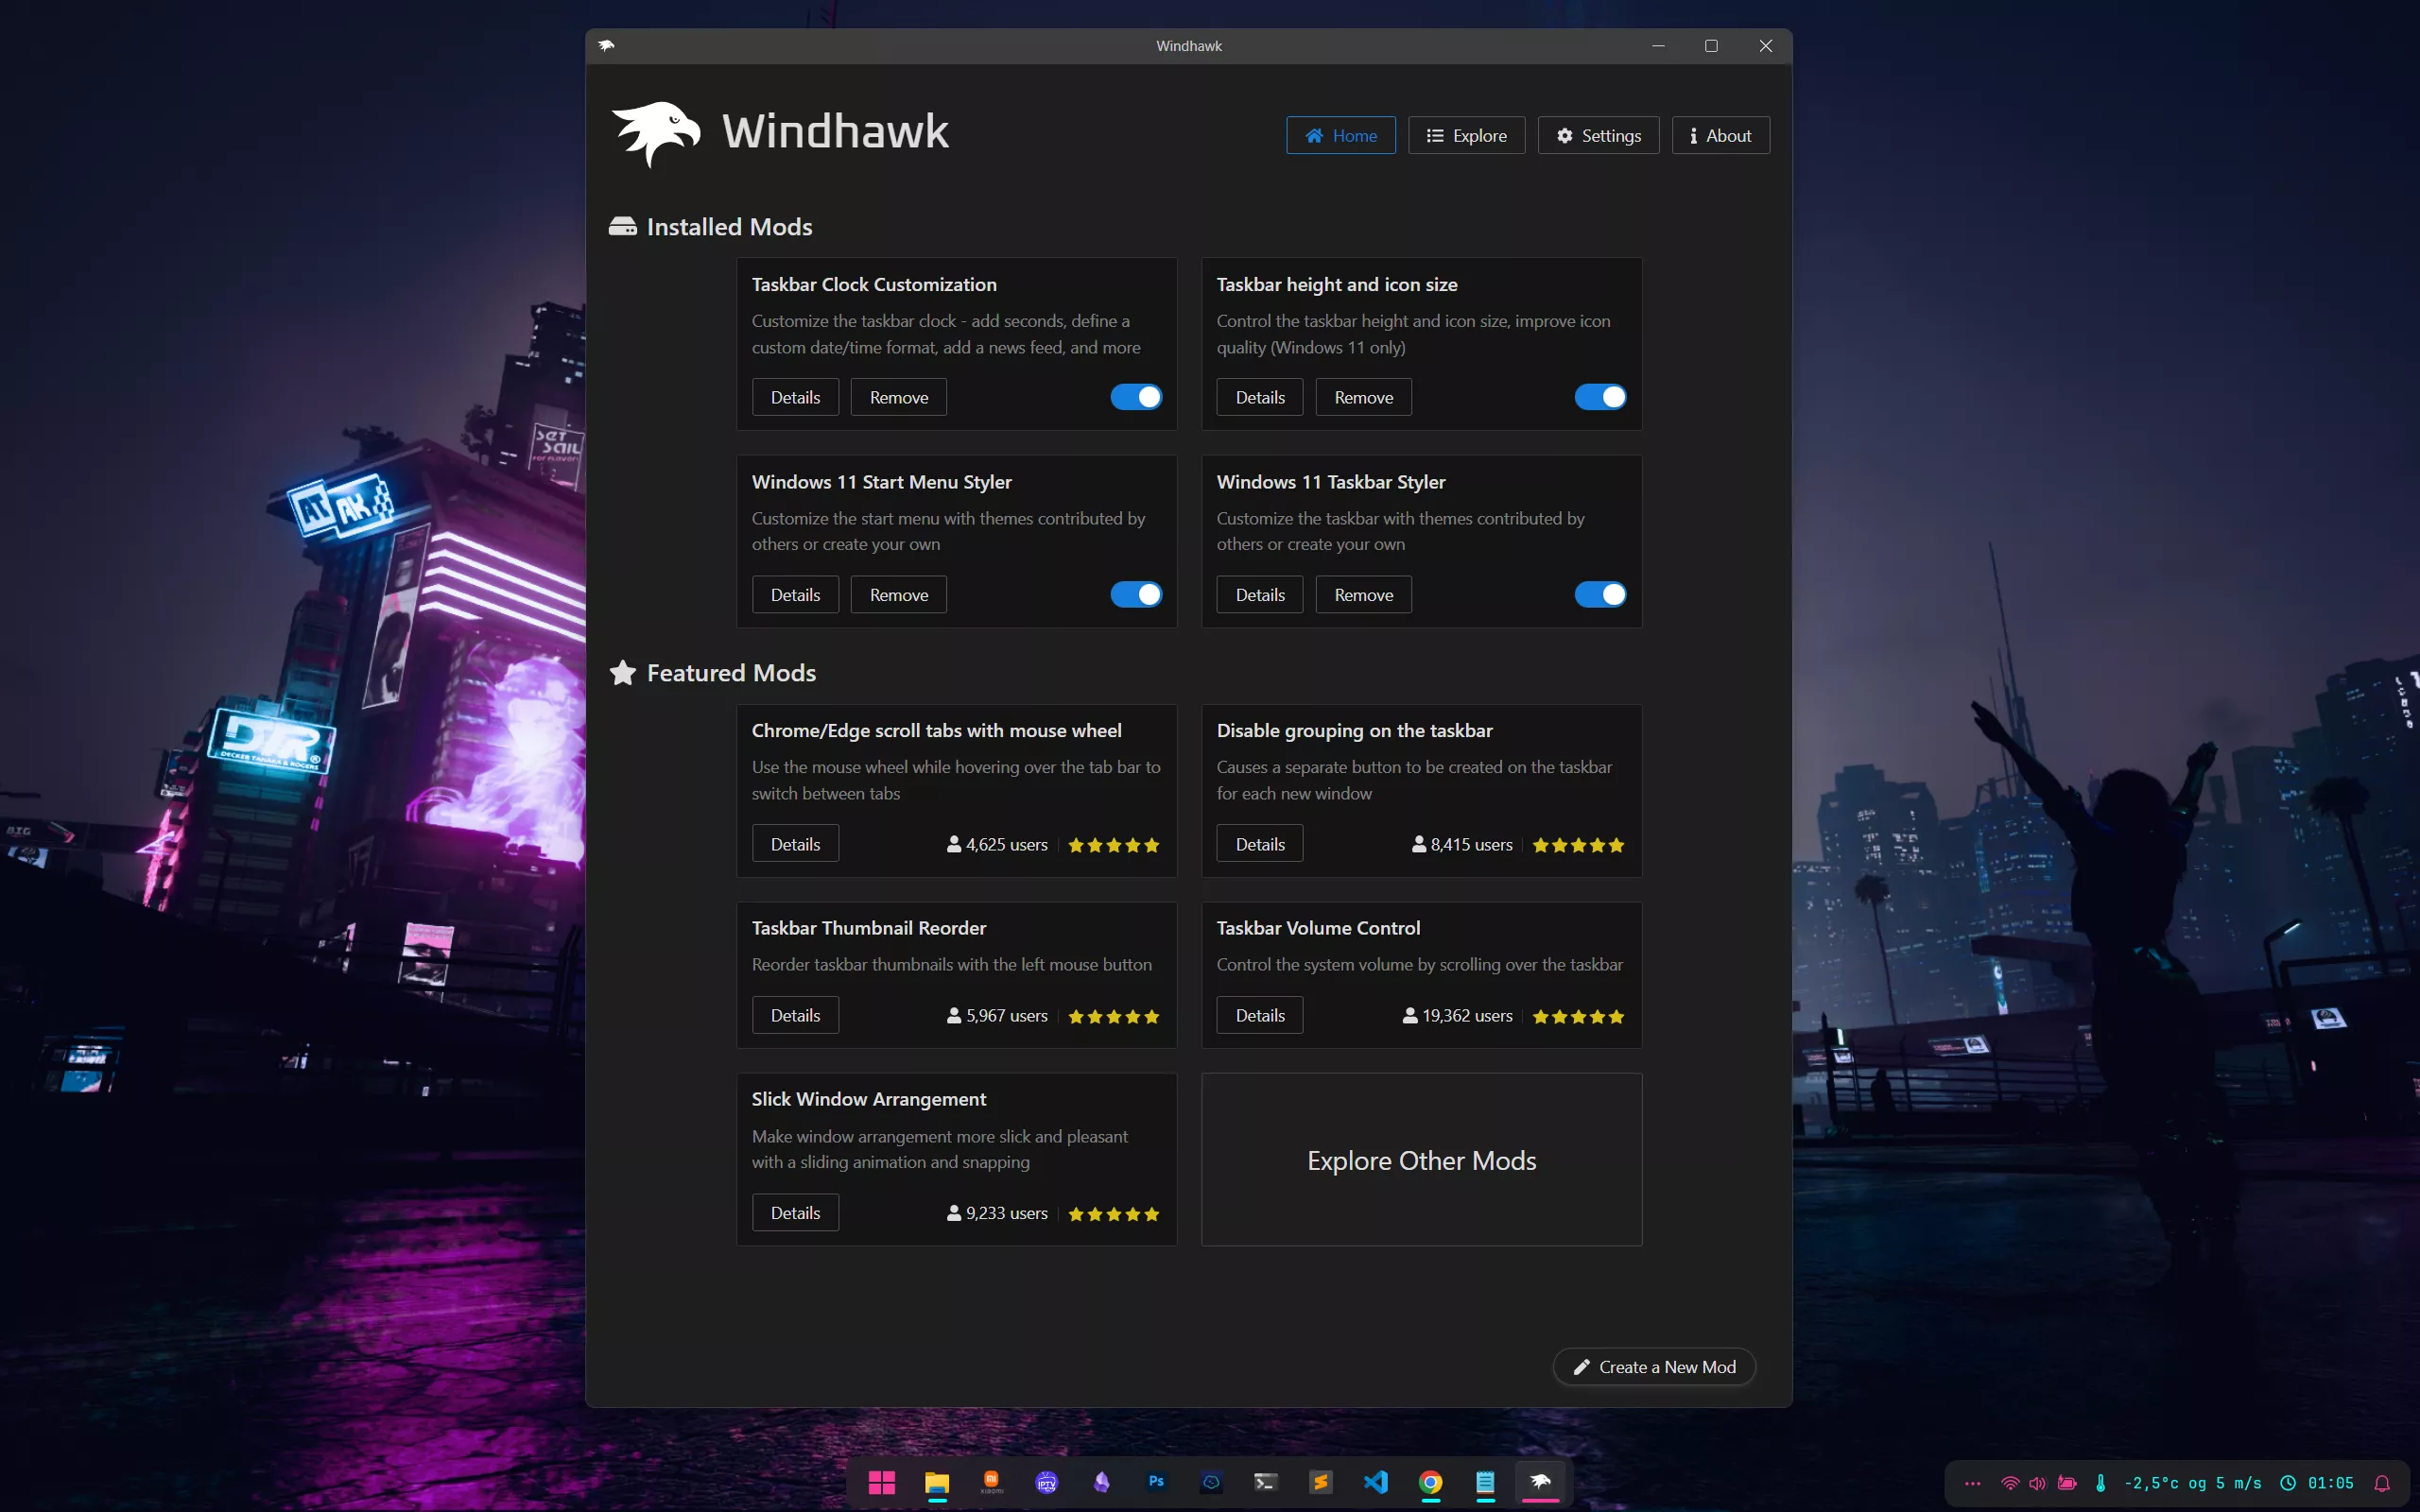Open Details for Slick Window Arrangement

point(795,1213)
